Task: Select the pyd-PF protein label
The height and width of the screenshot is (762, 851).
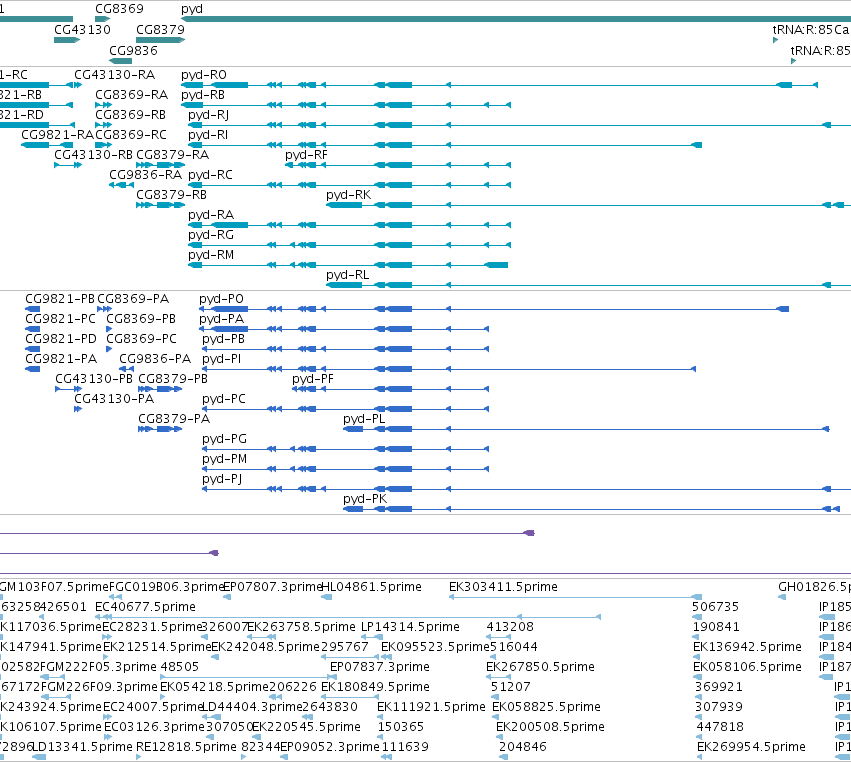Action: [x=313, y=379]
